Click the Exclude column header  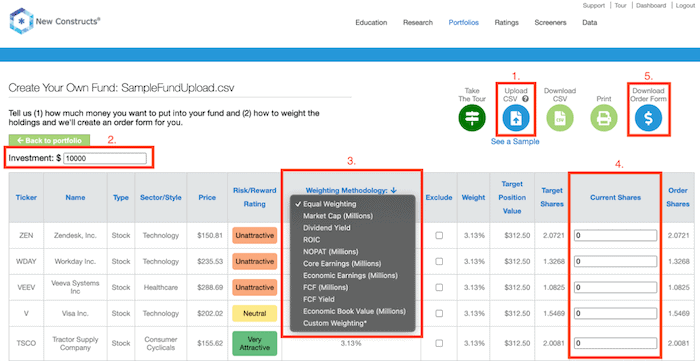click(439, 197)
